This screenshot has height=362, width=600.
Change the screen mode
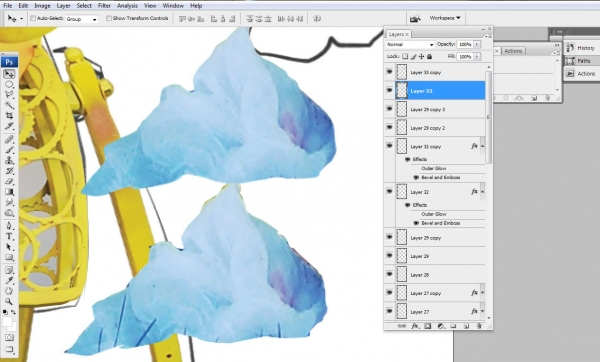click(x=9, y=349)
